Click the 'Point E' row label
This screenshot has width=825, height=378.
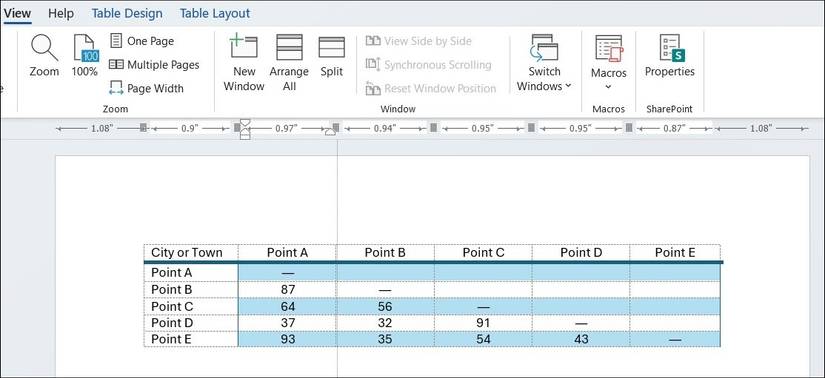tap(191, 340)
